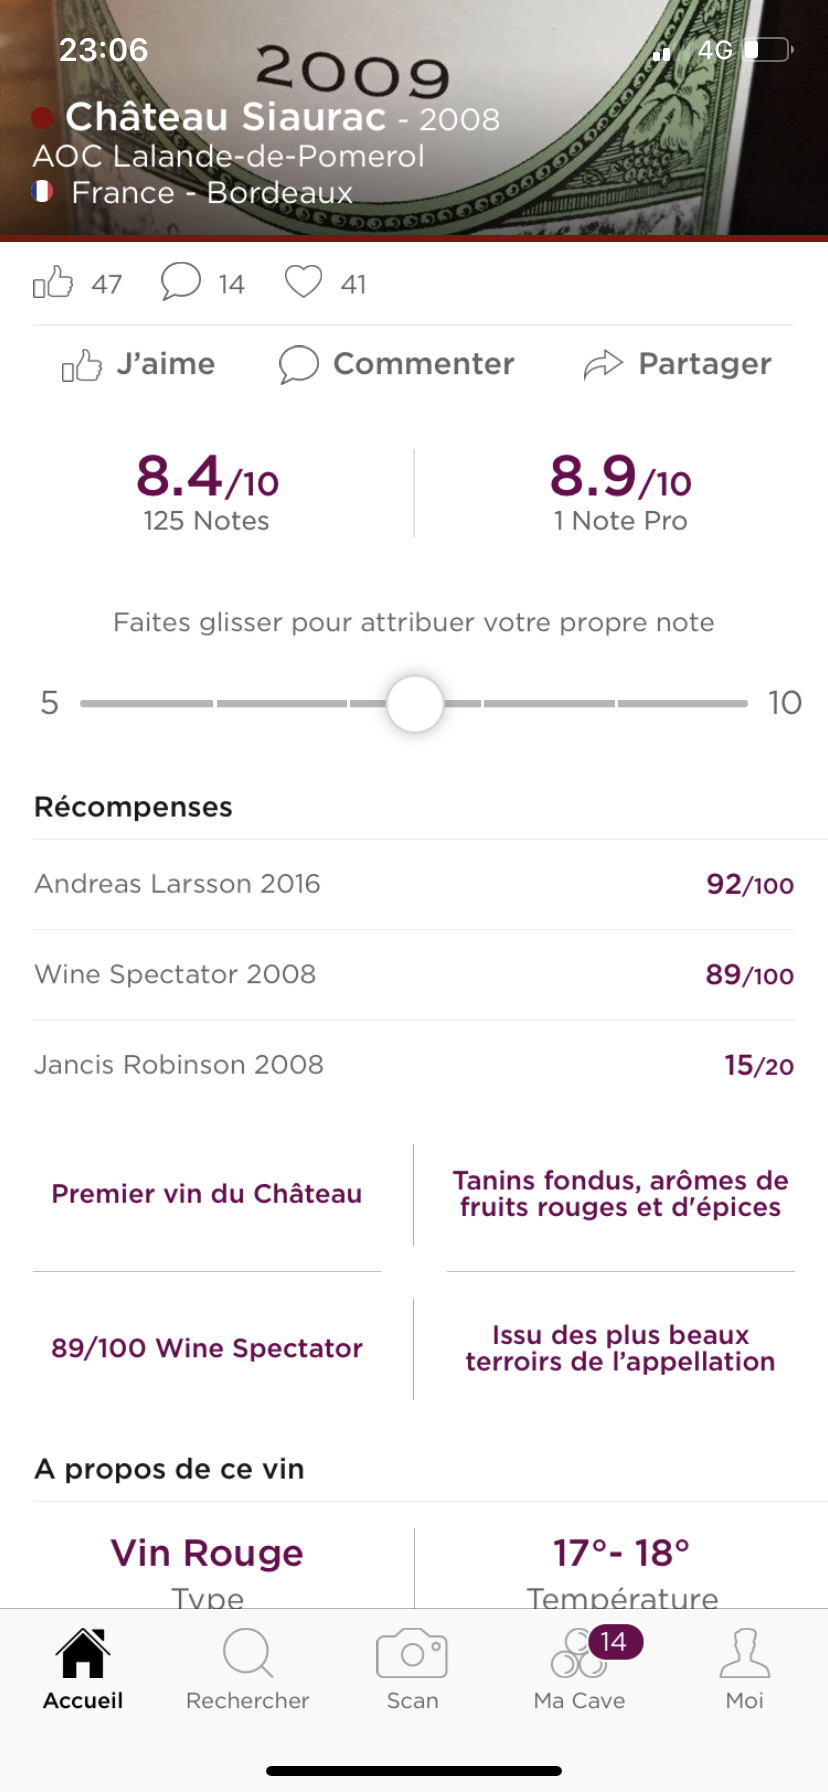Open the Commenter action
The image size is (828, 1792).
pos(397,364)
